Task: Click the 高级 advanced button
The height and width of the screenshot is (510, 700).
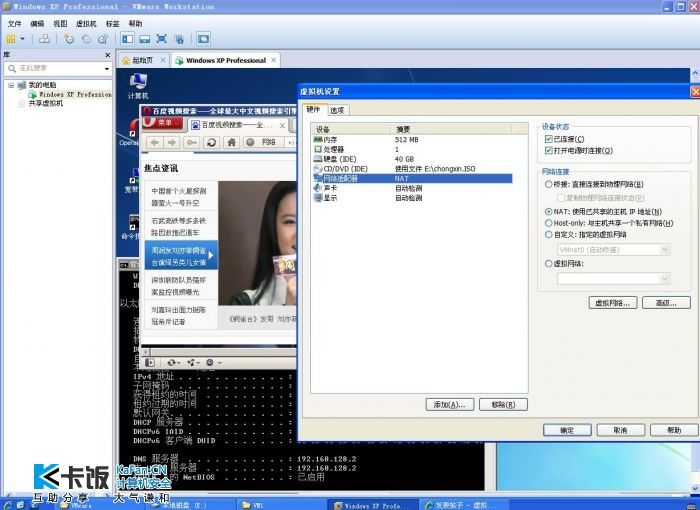Action: [666, 303]
